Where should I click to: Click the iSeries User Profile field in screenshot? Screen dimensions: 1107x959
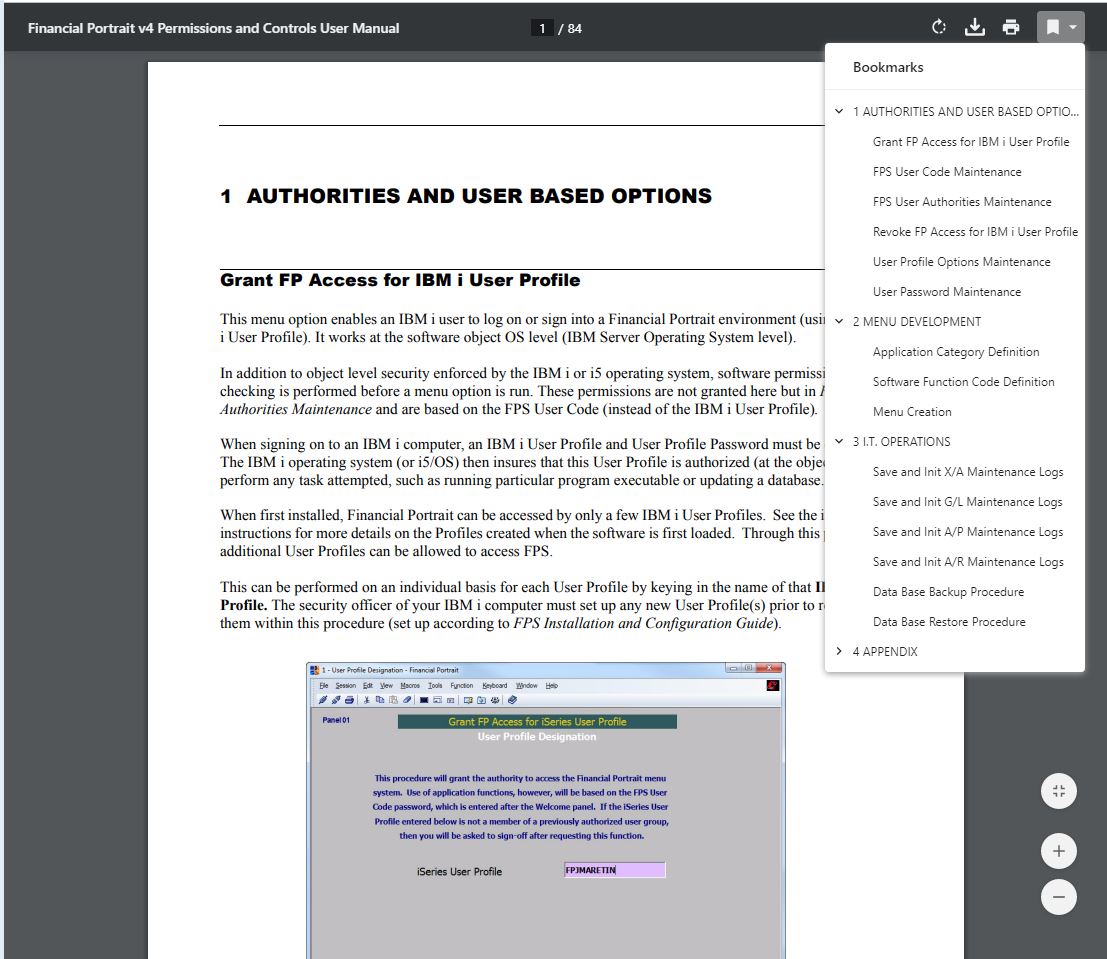(x=614, y=870)
